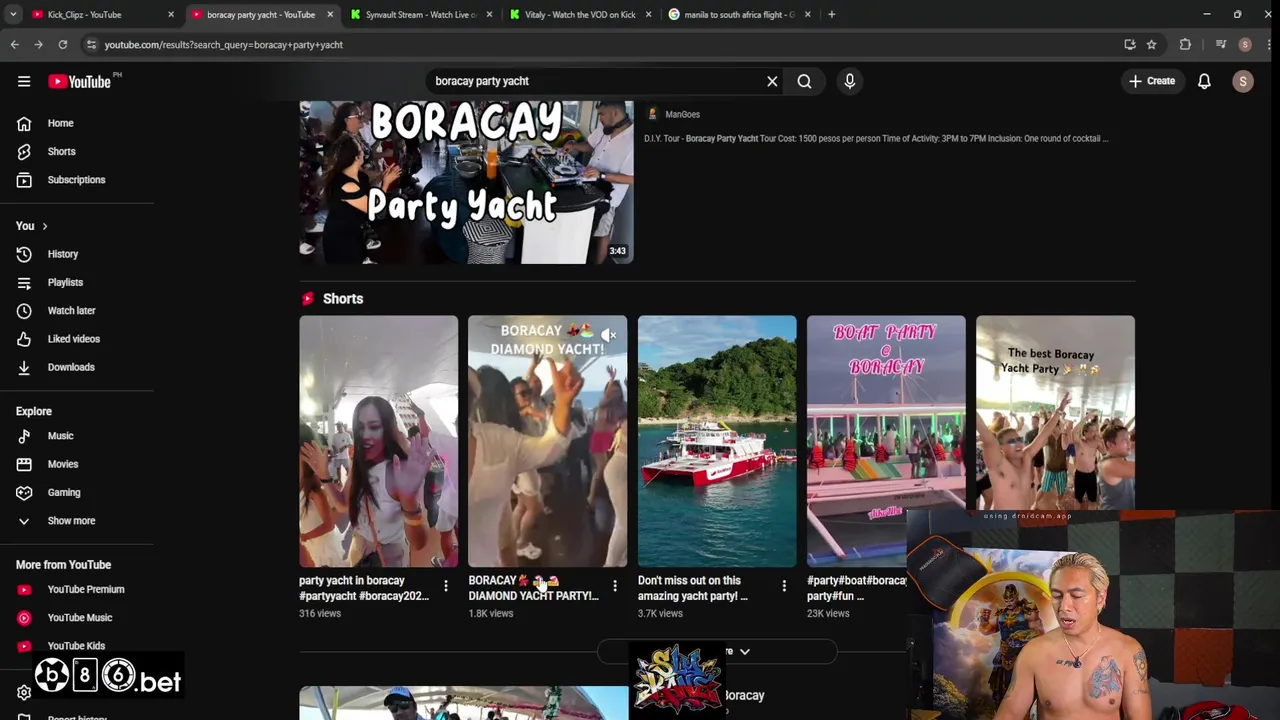Click the browser address bar URL

[x=223, y=45]
